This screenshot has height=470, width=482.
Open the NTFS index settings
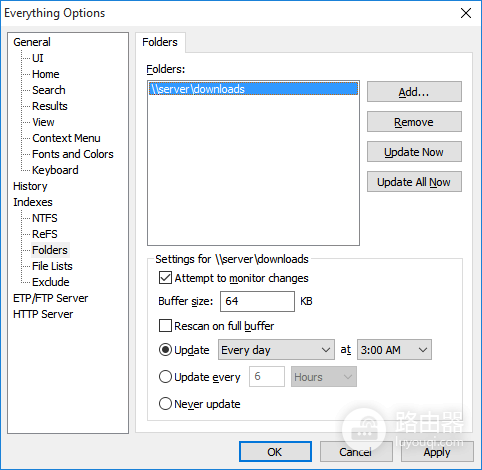pyautogui.click(x=45, y=218)
